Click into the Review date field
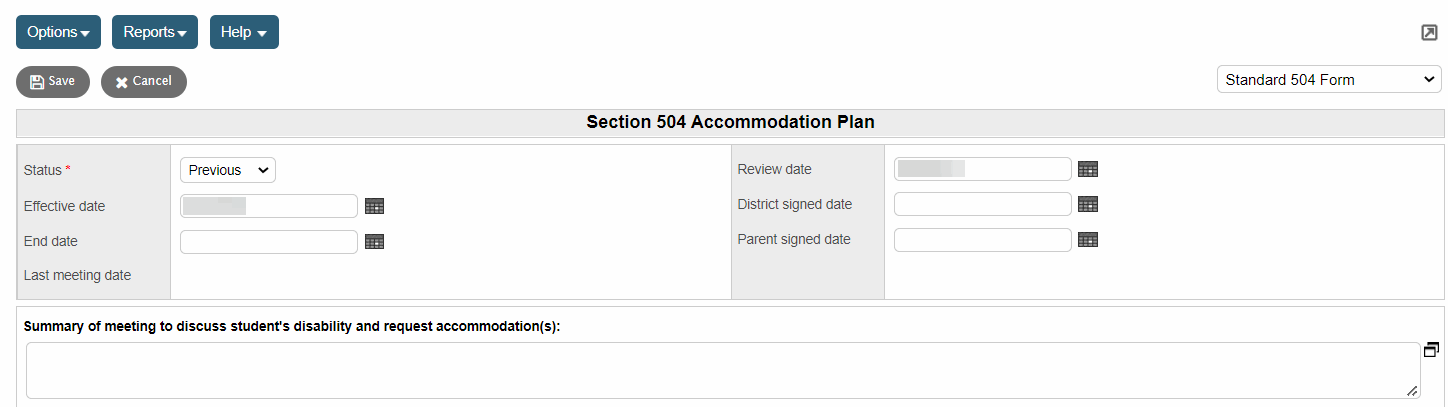Screen dimensions: 1448x407 (982, 169)
